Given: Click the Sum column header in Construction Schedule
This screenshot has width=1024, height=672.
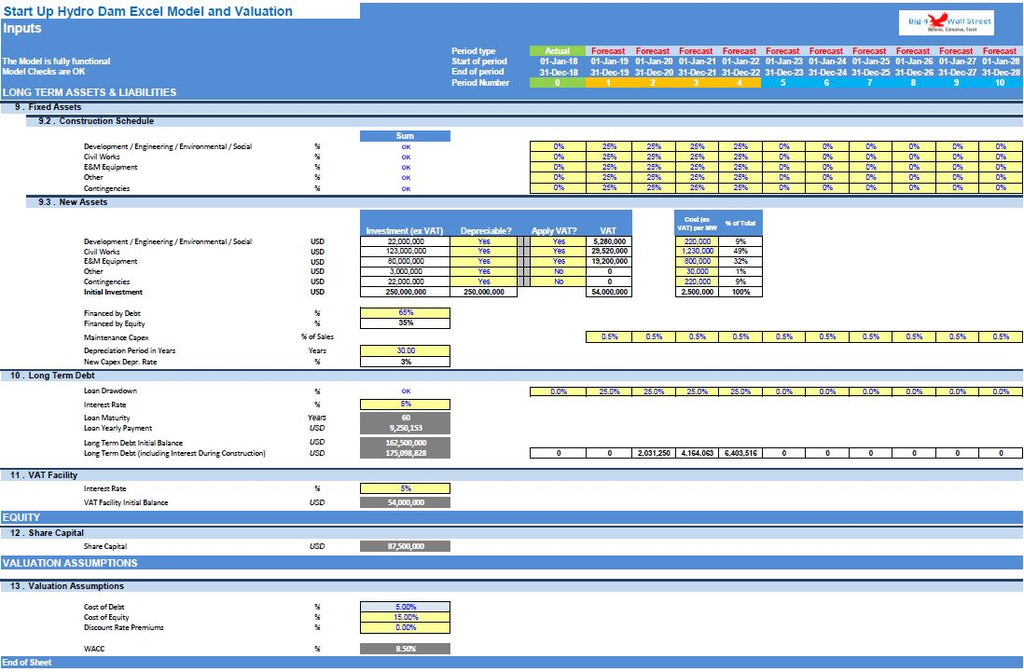Looking at the screenshot, I should [405, 136].
